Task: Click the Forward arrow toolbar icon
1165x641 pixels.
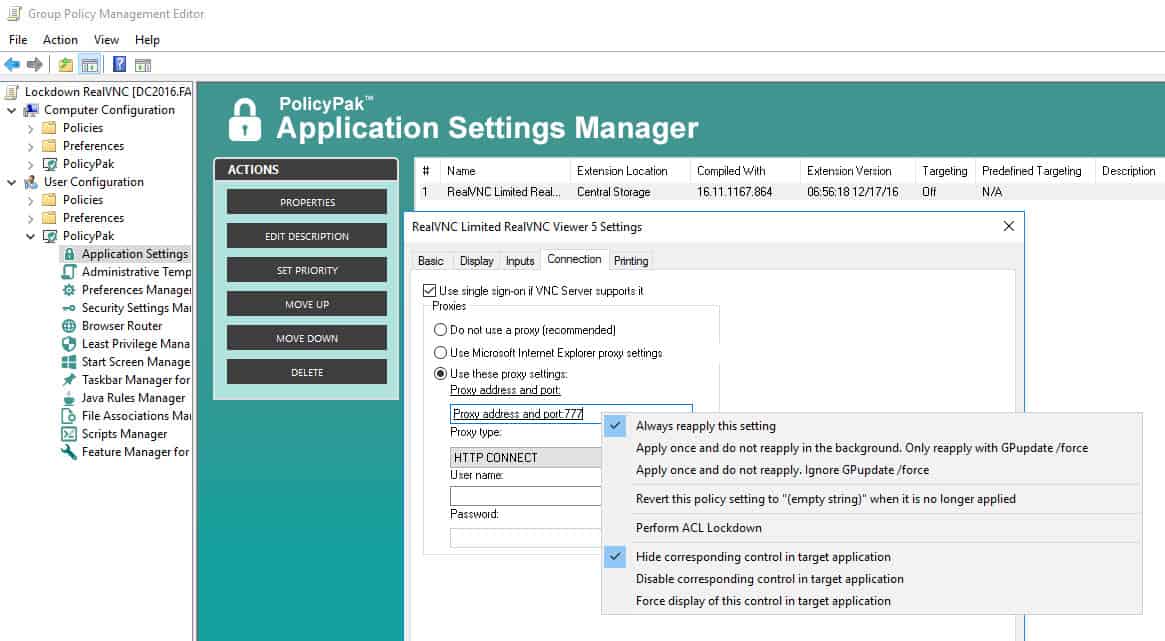Action: click(34, 65)
